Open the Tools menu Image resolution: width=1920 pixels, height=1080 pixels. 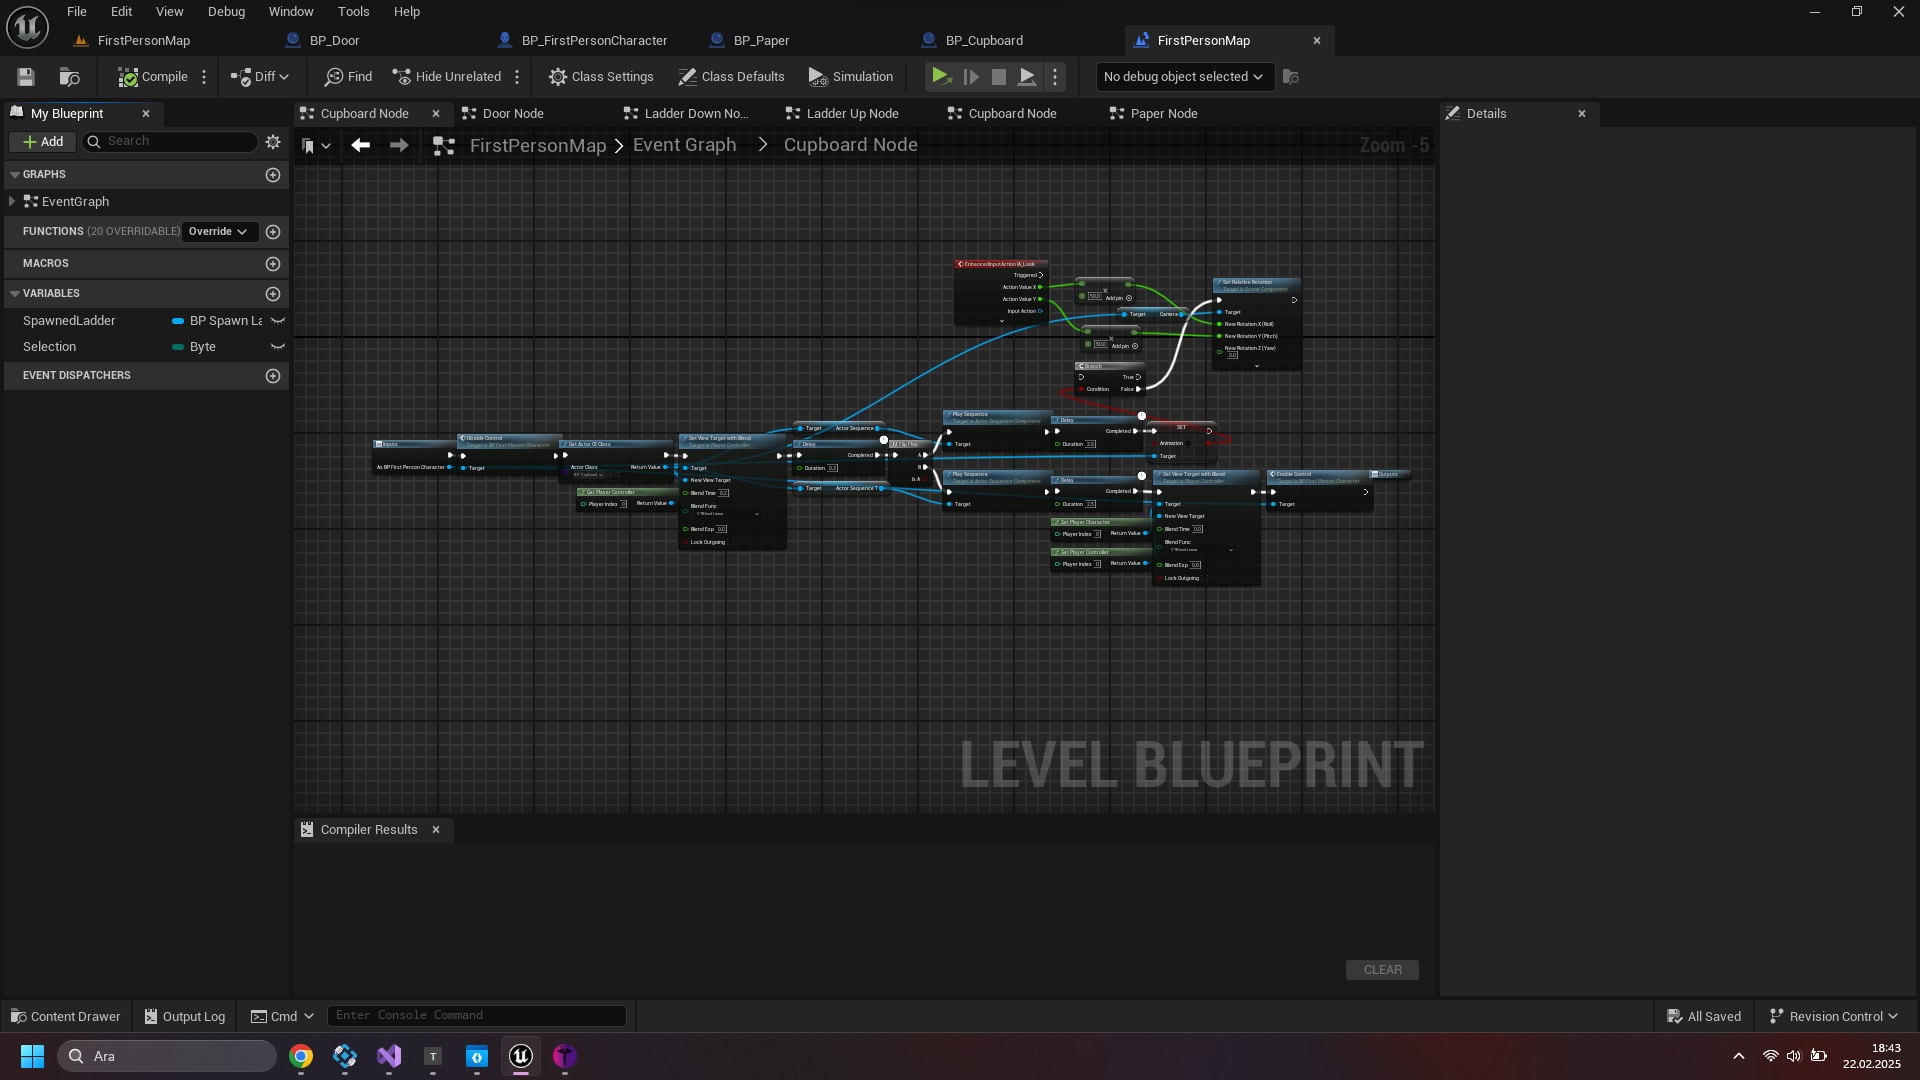click(x=353, y=12)
